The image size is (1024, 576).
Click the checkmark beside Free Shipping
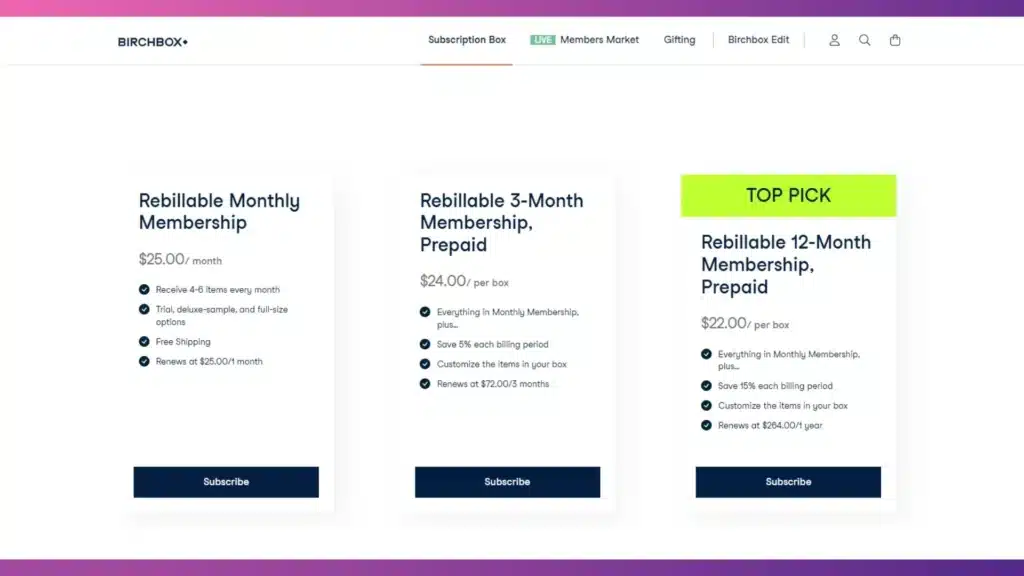point(144,341)
